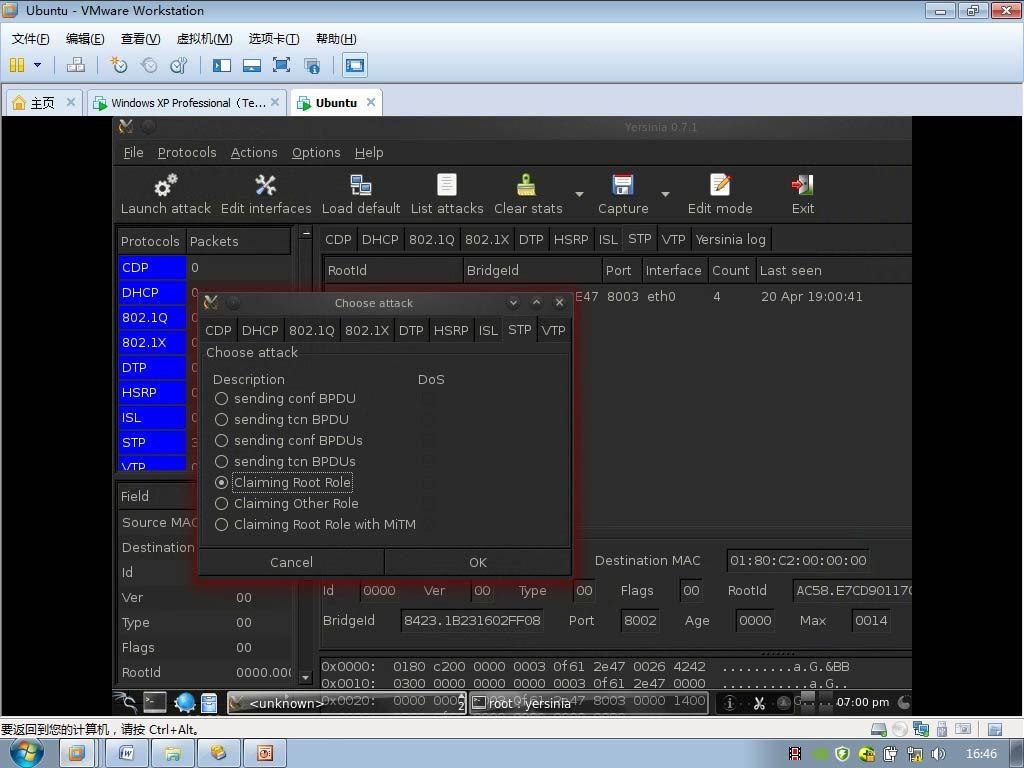Click the Exit icon in Yersinia toolbar
This screenshot has width=1024, height=768.
pos(802,185)
